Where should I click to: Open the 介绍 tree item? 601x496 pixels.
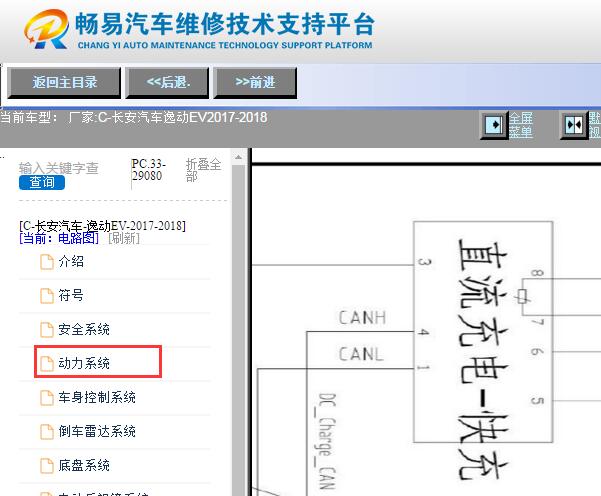click(x=71, y=262)
